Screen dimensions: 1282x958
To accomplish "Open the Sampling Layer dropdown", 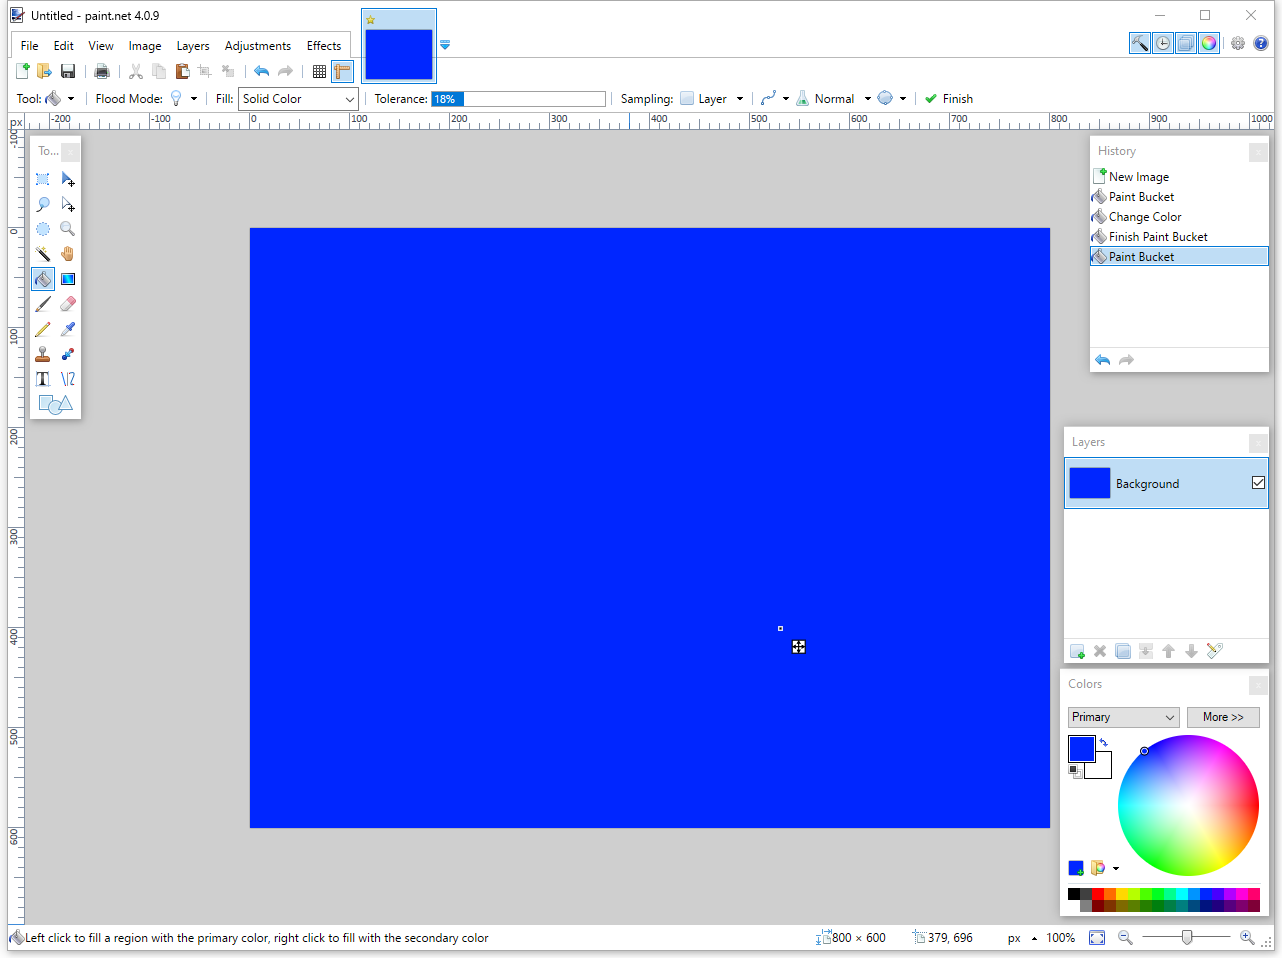I will [712, 99].
